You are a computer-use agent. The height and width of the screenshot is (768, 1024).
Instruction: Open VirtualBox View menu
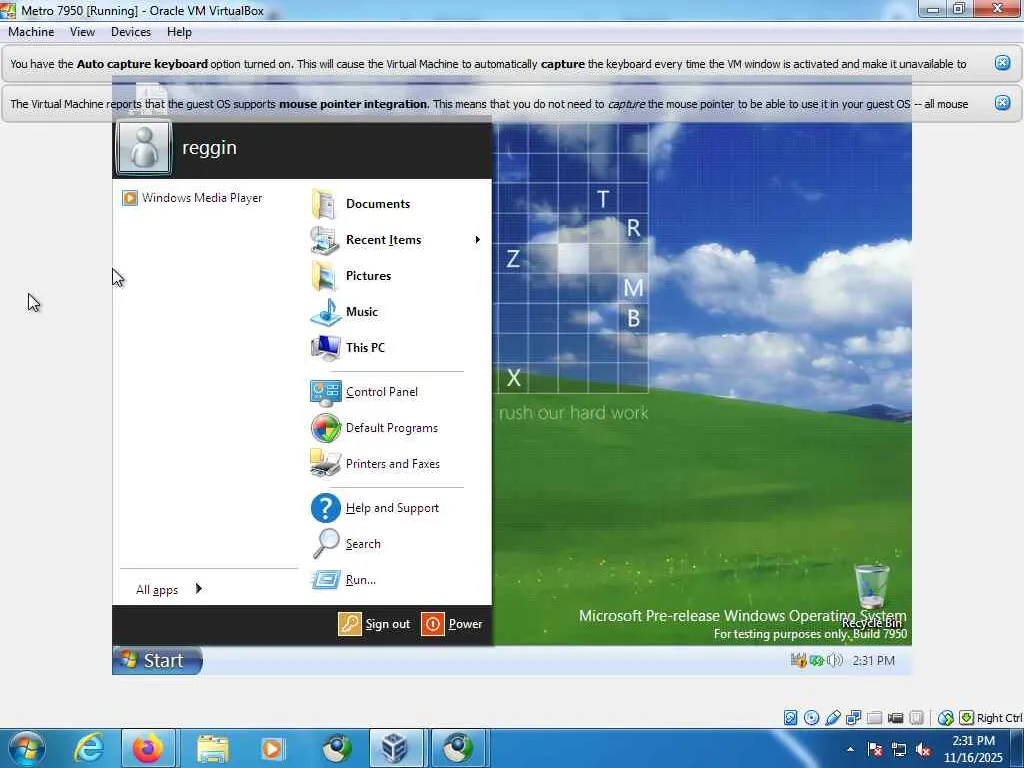(82, 32)
